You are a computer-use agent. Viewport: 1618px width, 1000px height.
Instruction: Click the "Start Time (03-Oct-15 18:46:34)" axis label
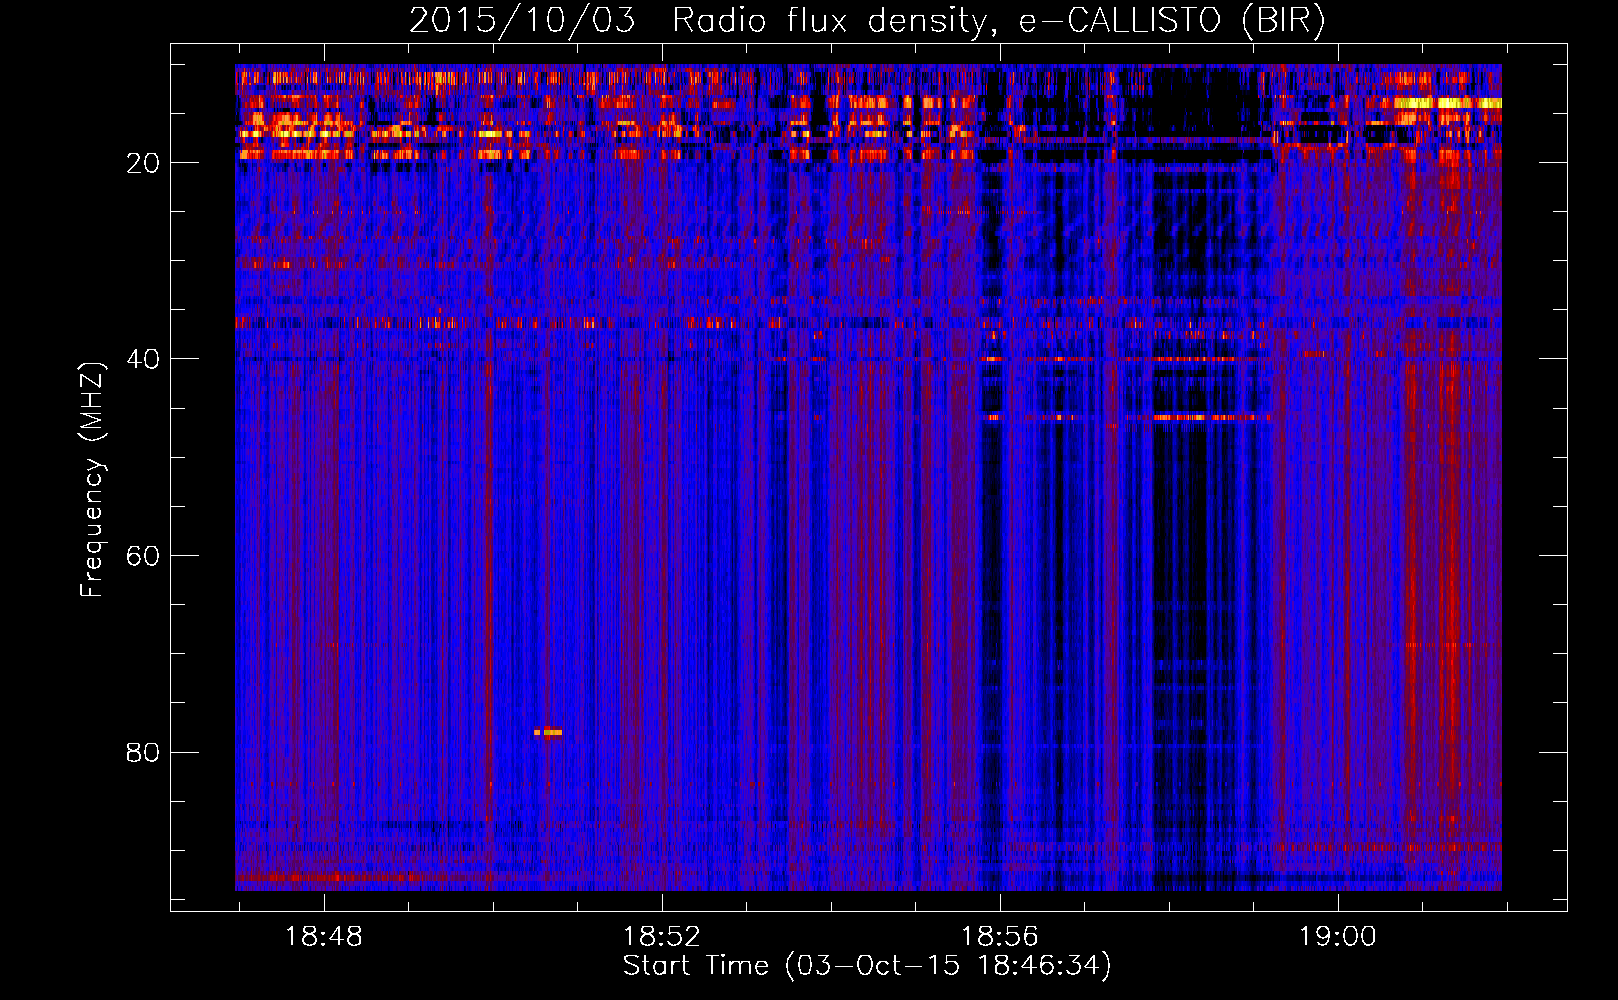coord(866,966)
